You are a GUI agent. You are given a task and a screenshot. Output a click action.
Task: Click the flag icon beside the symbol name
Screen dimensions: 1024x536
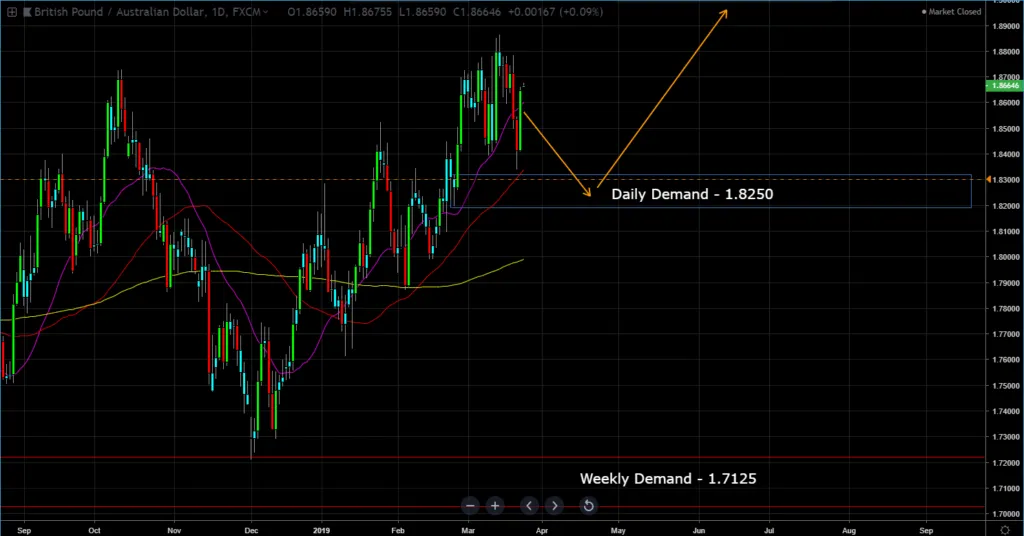(27, 12)
